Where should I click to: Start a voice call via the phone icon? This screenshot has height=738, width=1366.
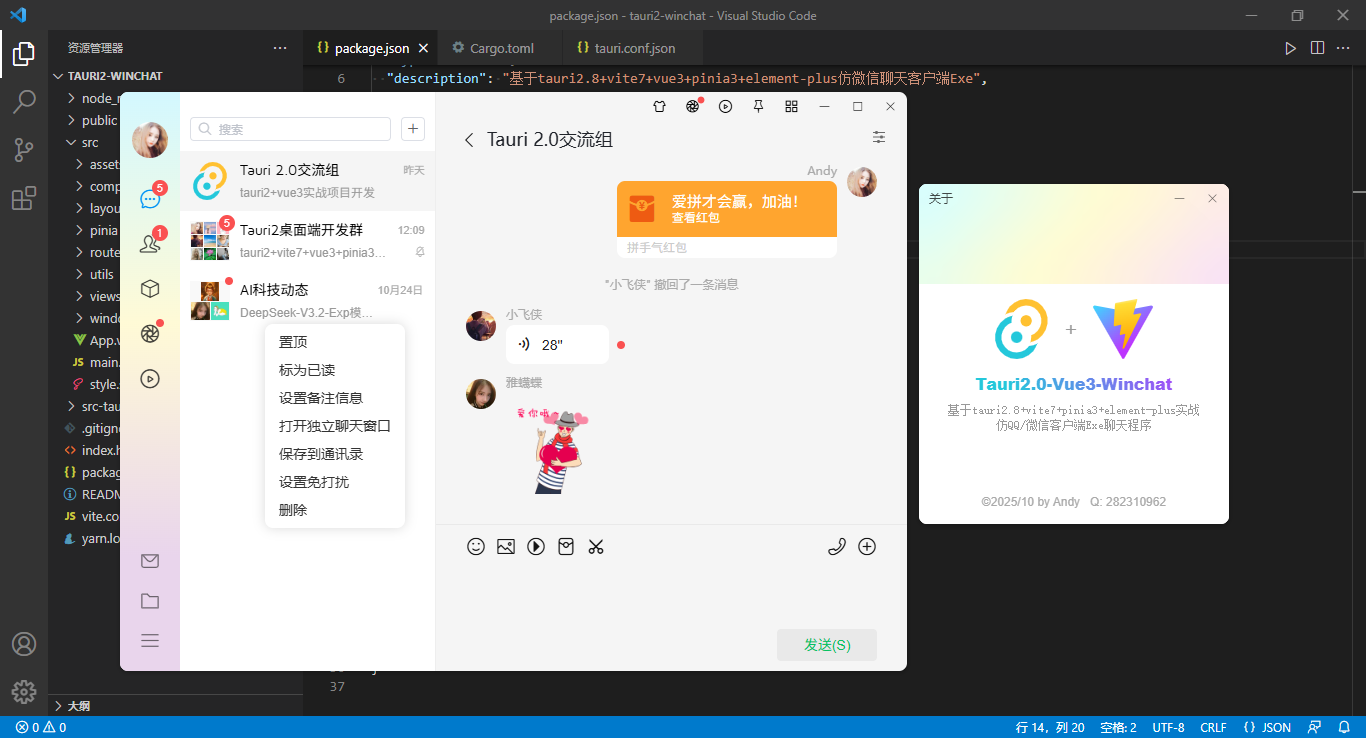(x=837, y=546)
